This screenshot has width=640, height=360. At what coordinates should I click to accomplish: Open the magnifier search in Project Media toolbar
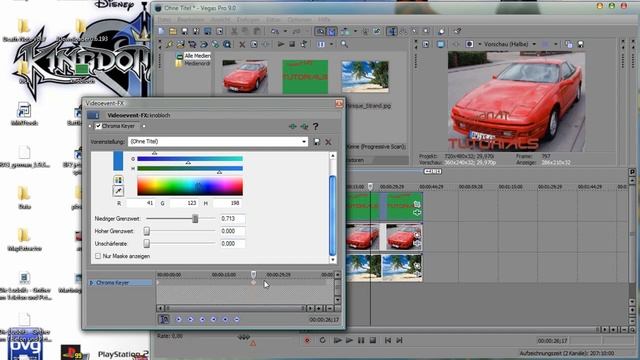point(344,44)
